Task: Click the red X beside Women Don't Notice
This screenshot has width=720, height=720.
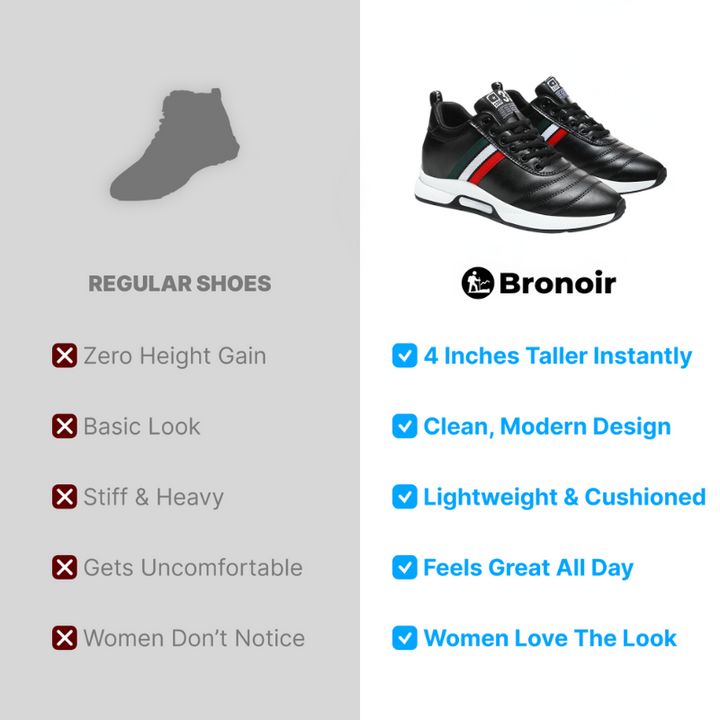Action: point(64,638)
